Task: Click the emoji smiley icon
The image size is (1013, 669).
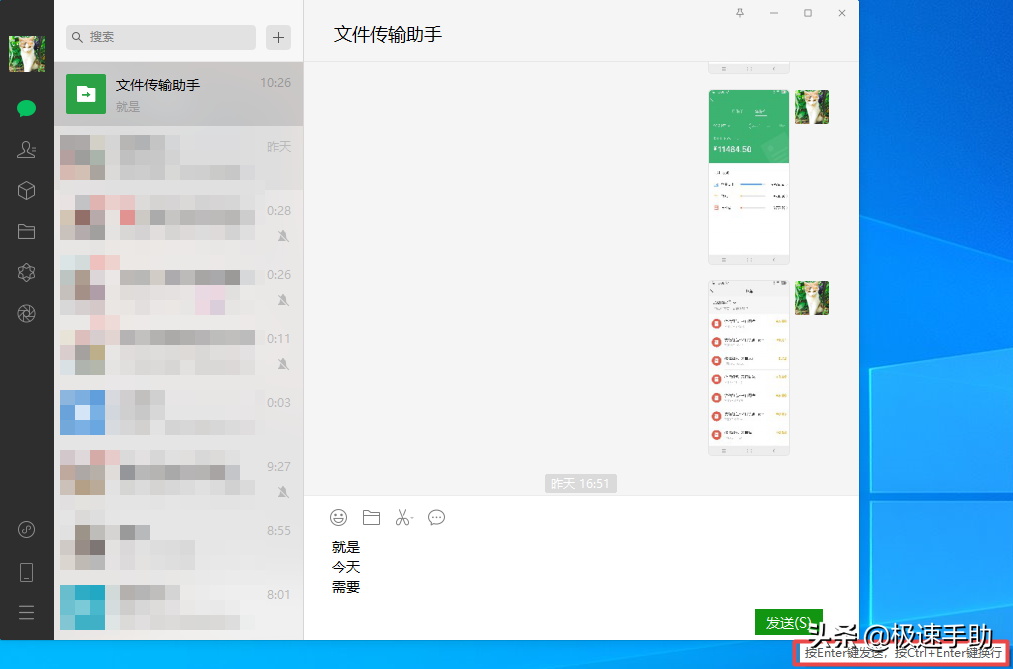Action: click(x=339, y=517)
